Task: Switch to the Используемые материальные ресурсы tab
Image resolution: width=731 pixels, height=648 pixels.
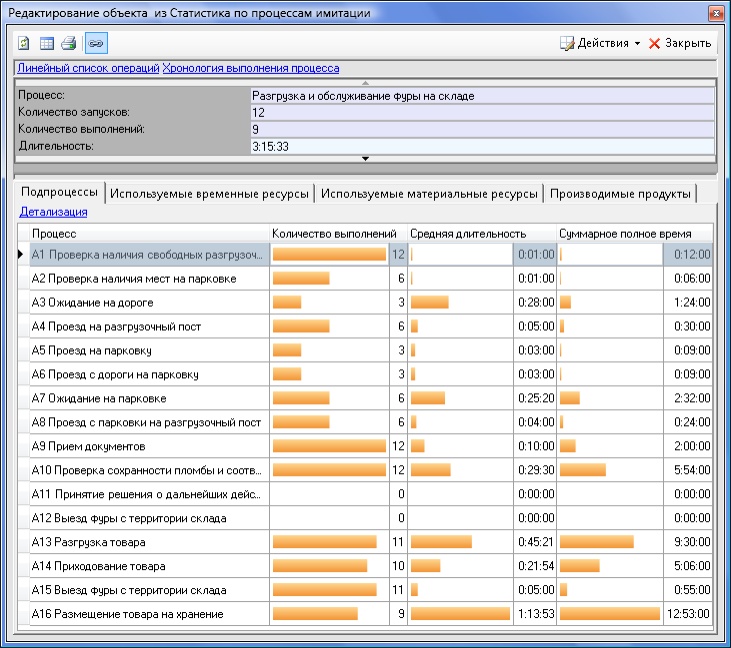Action: click(429, 192)
